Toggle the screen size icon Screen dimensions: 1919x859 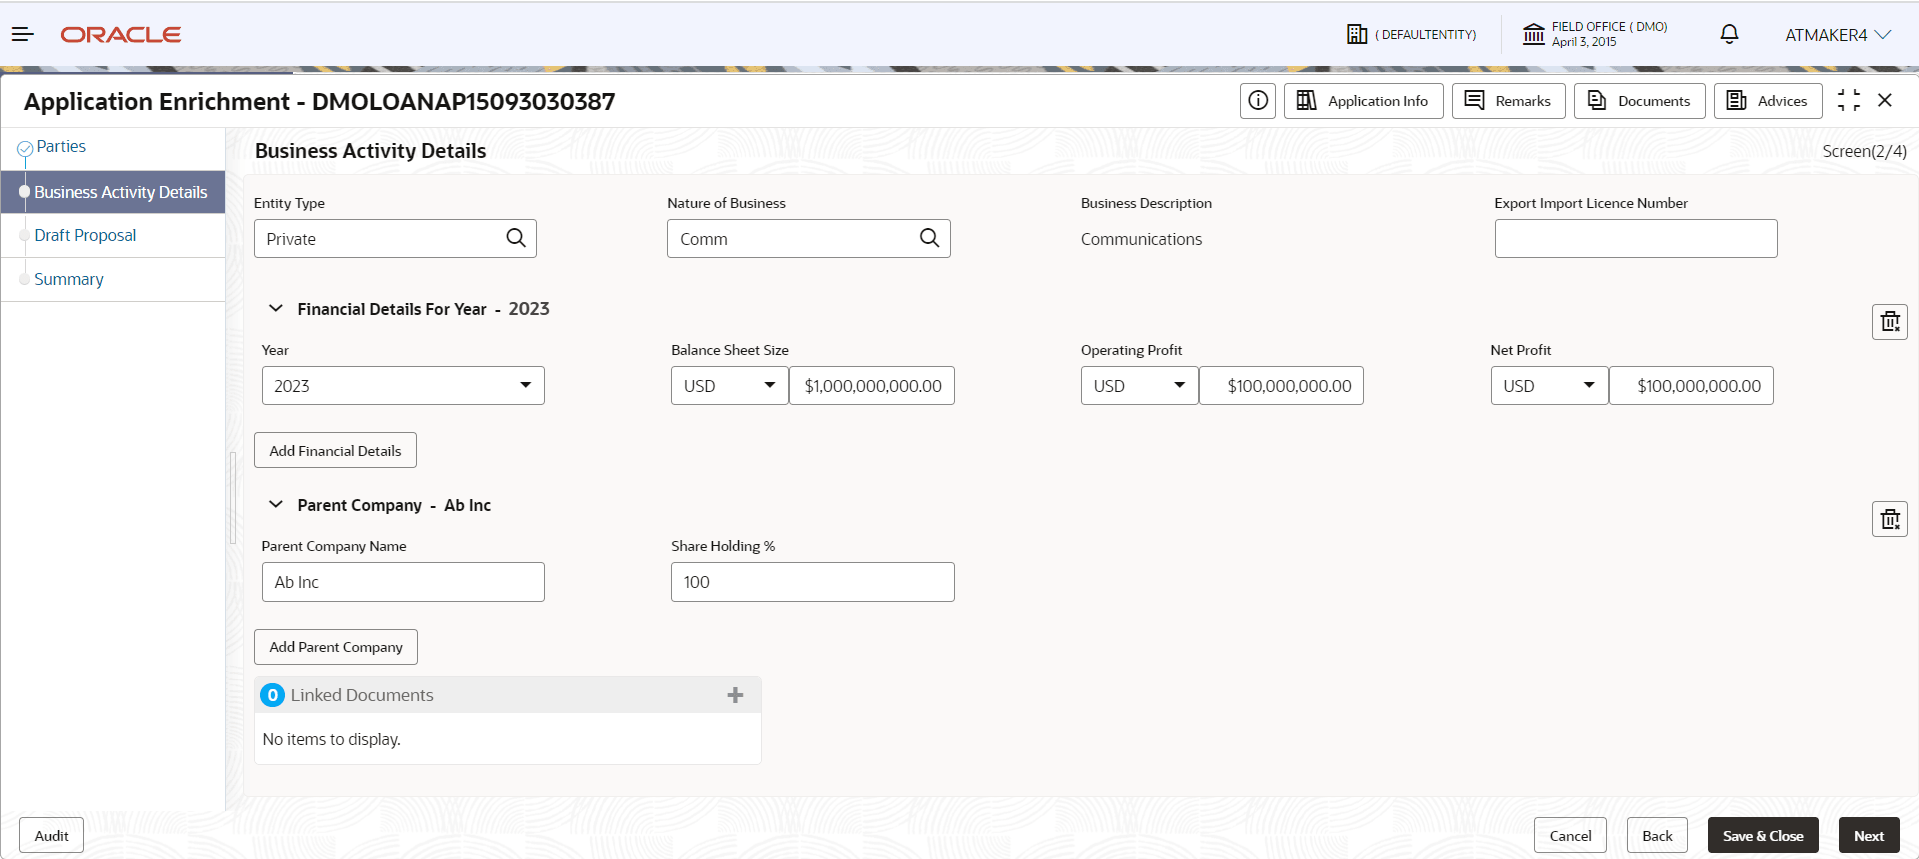coord(1849,101)
